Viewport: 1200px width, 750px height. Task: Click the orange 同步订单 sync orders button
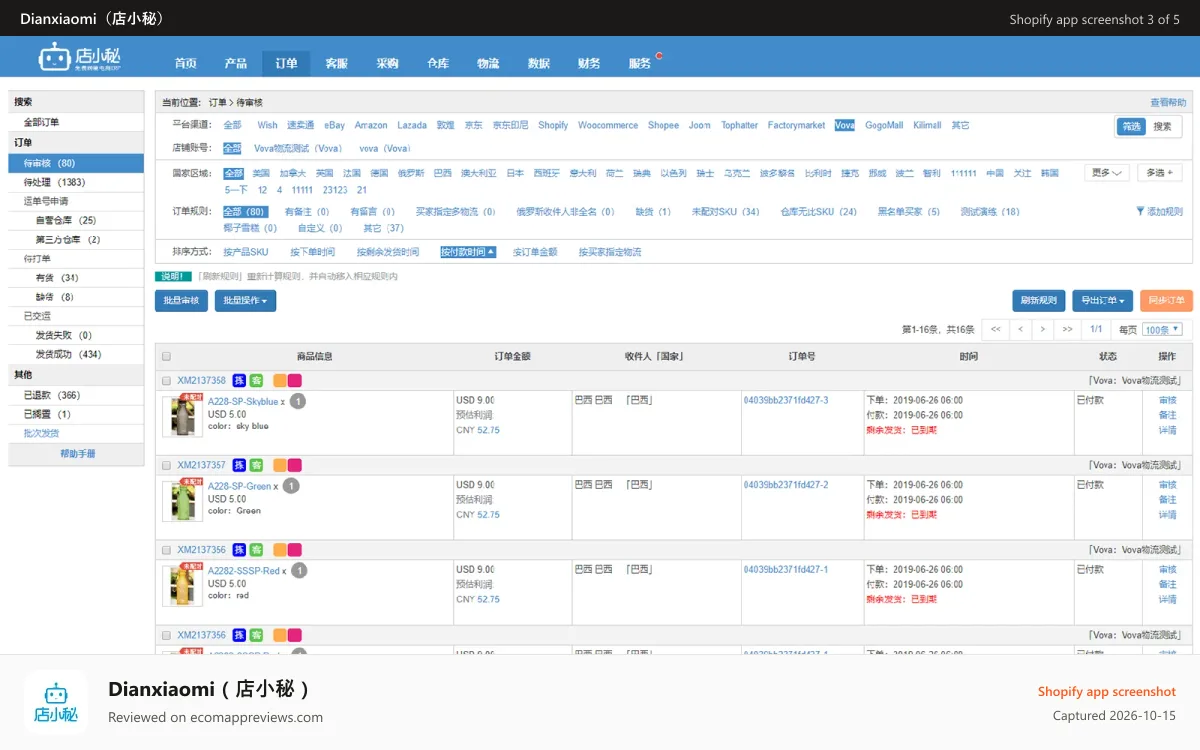pos(1166,301)
